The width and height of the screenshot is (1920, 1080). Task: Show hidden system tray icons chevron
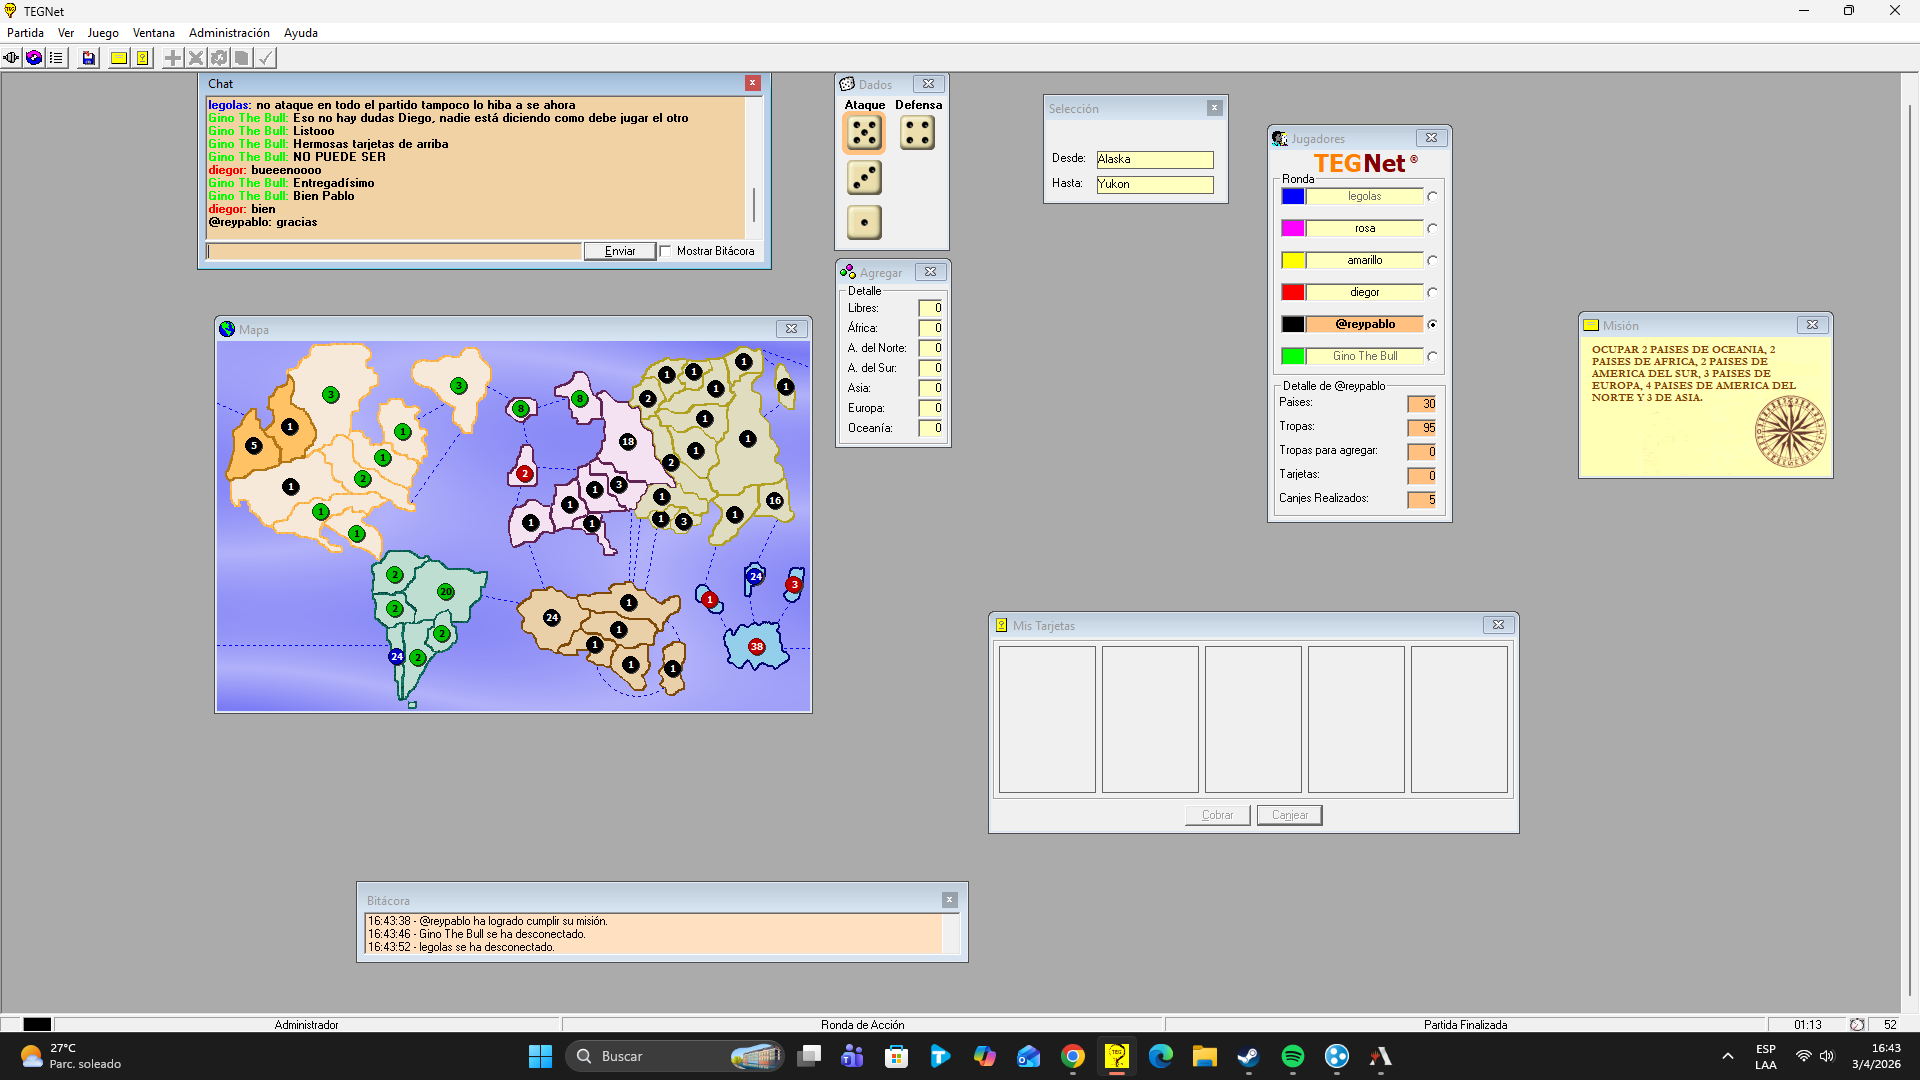(1727, 1056)
